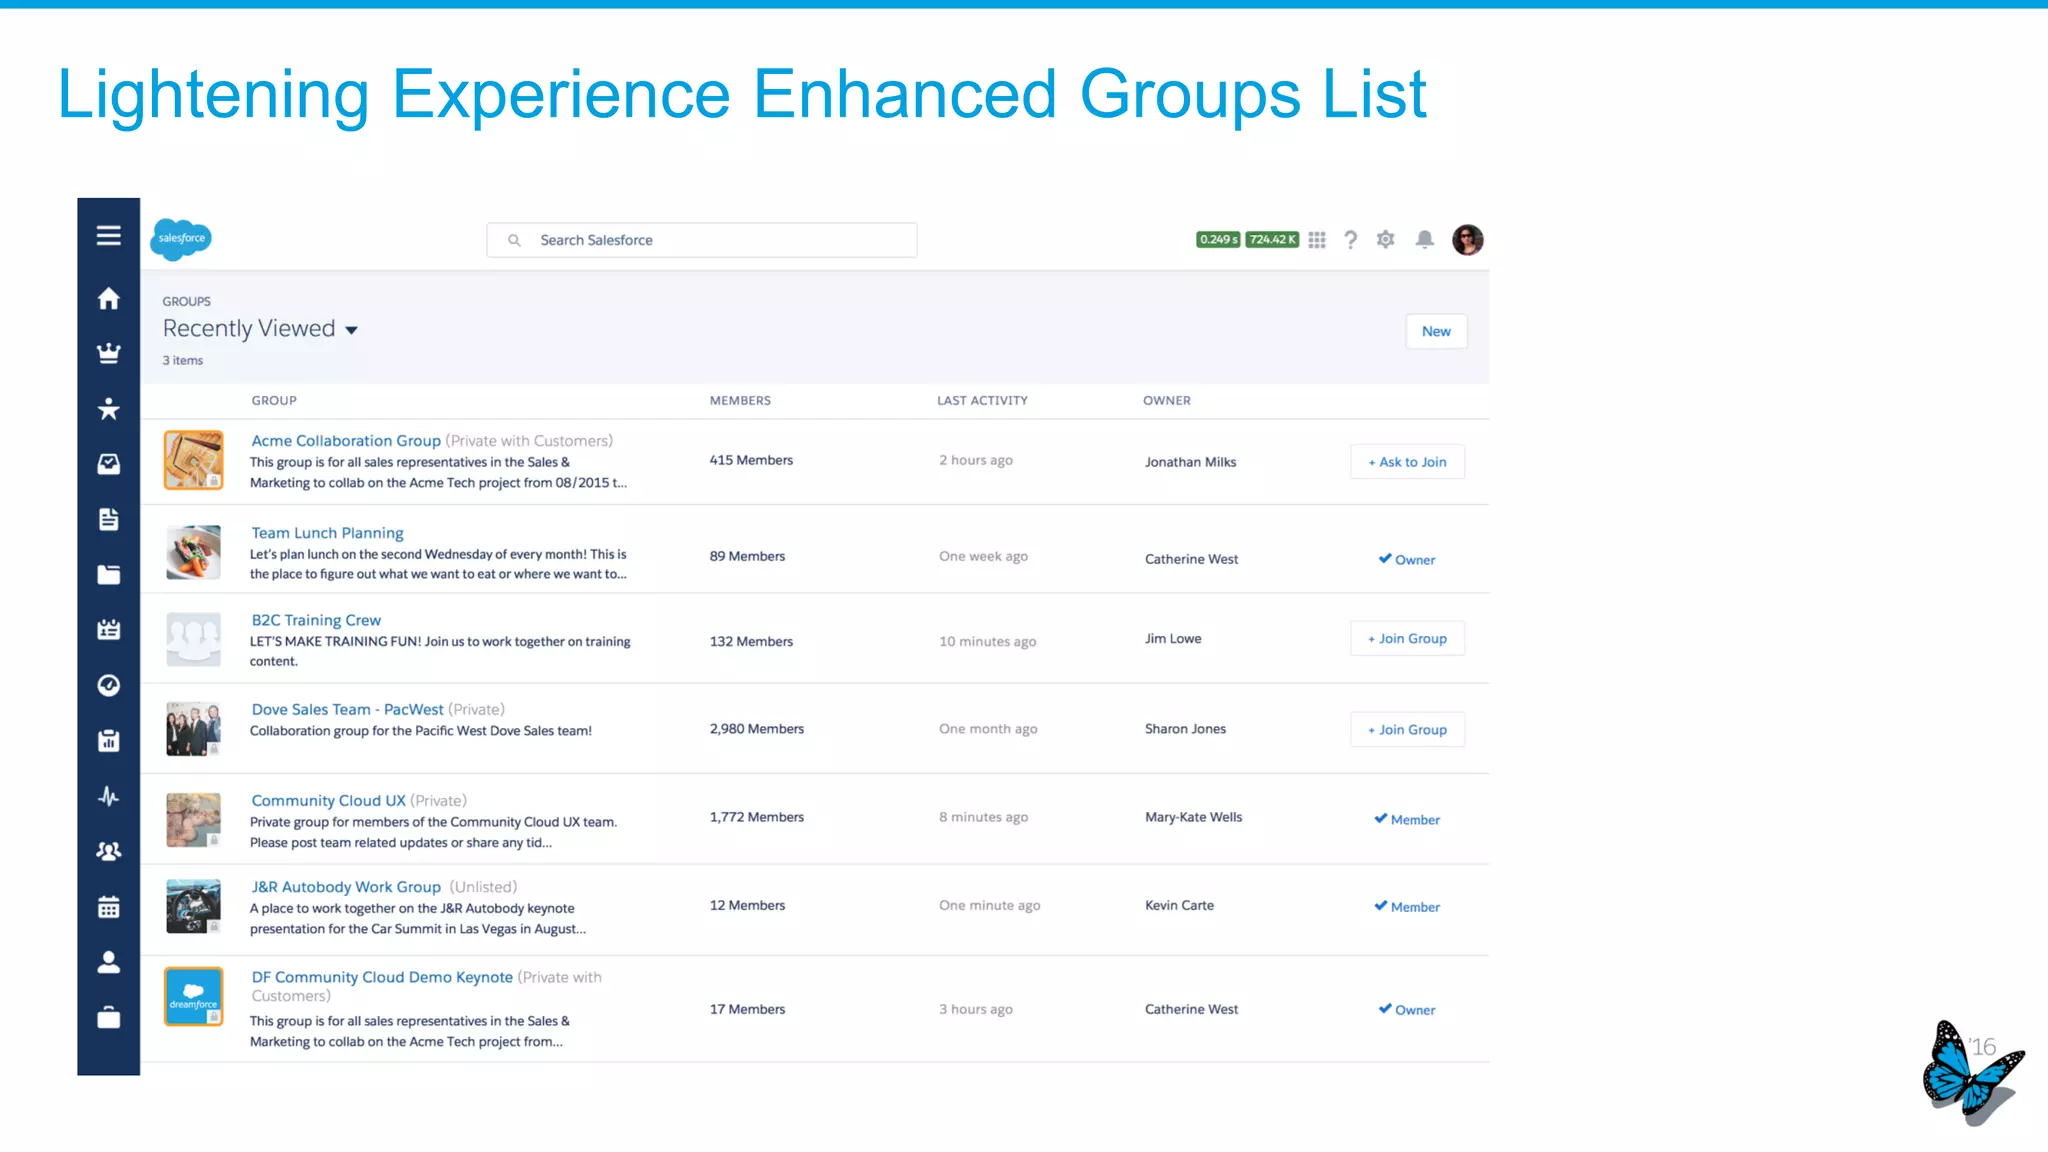Click owner name Sharon Jones
Viewport: 2048px width, 1152px height.
click(x=1185, y=729)
